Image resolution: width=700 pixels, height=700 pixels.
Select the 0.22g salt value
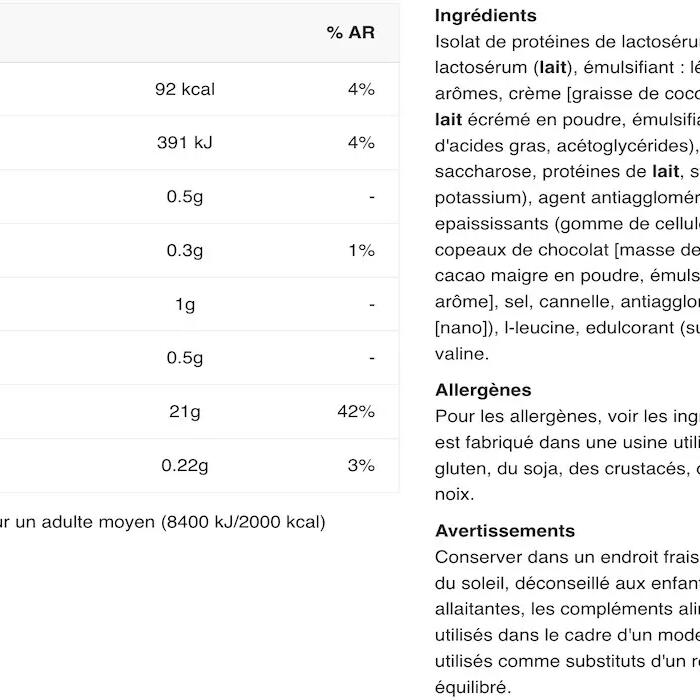point(185,466)
